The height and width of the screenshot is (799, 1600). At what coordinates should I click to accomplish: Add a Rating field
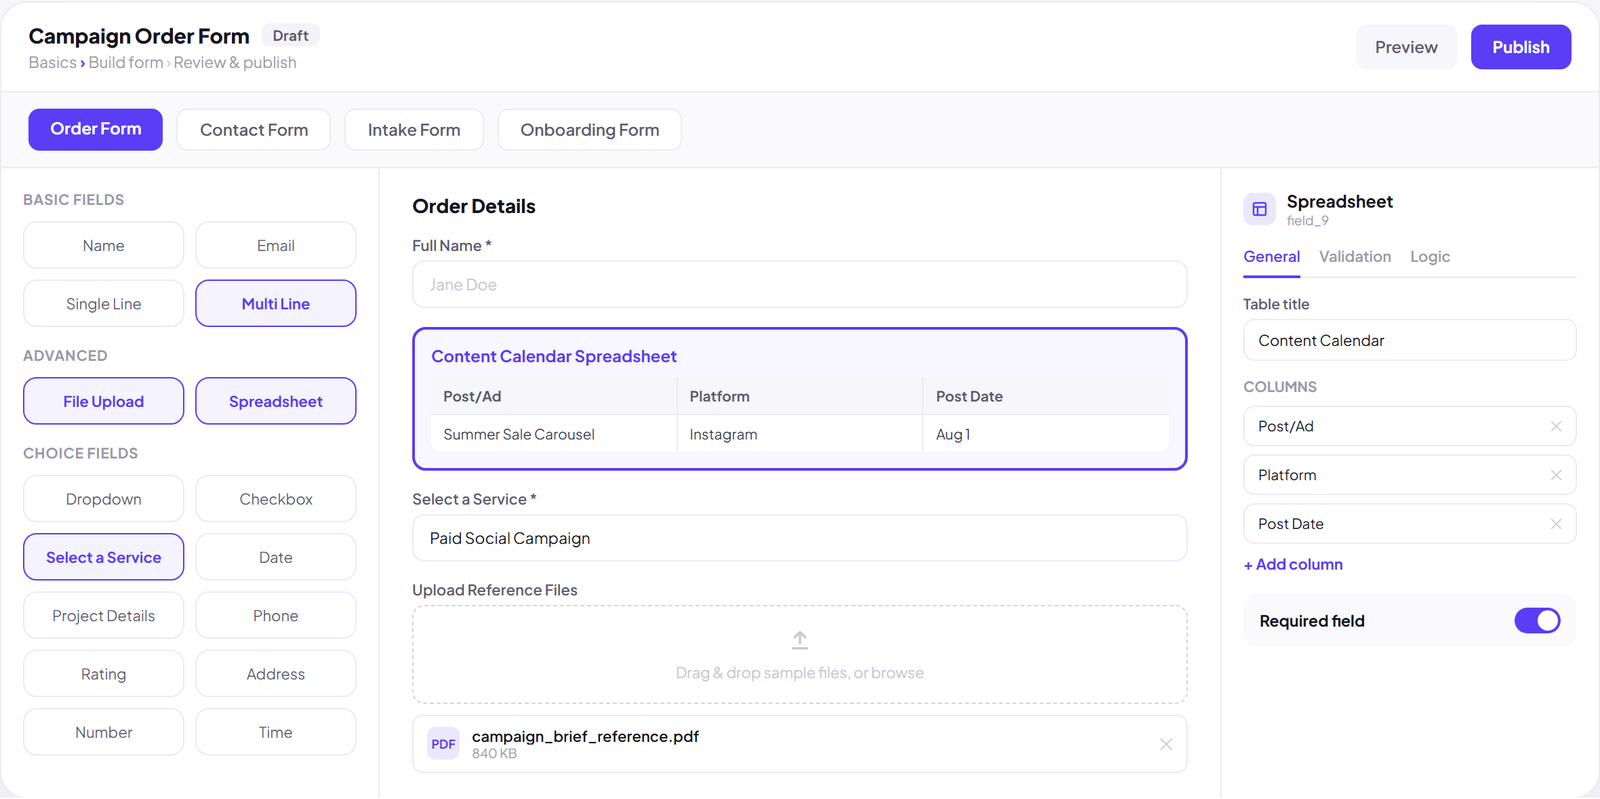point(104,674)
